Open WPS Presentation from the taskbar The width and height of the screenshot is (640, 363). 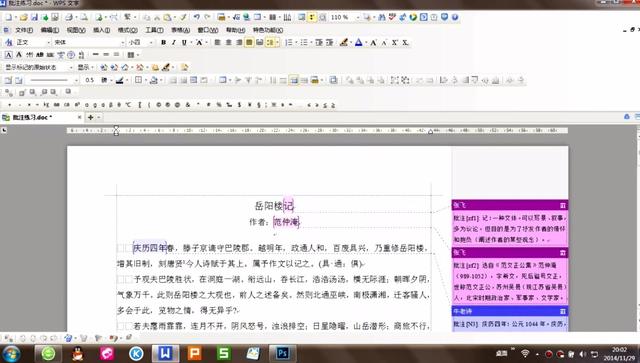point(195,353)
